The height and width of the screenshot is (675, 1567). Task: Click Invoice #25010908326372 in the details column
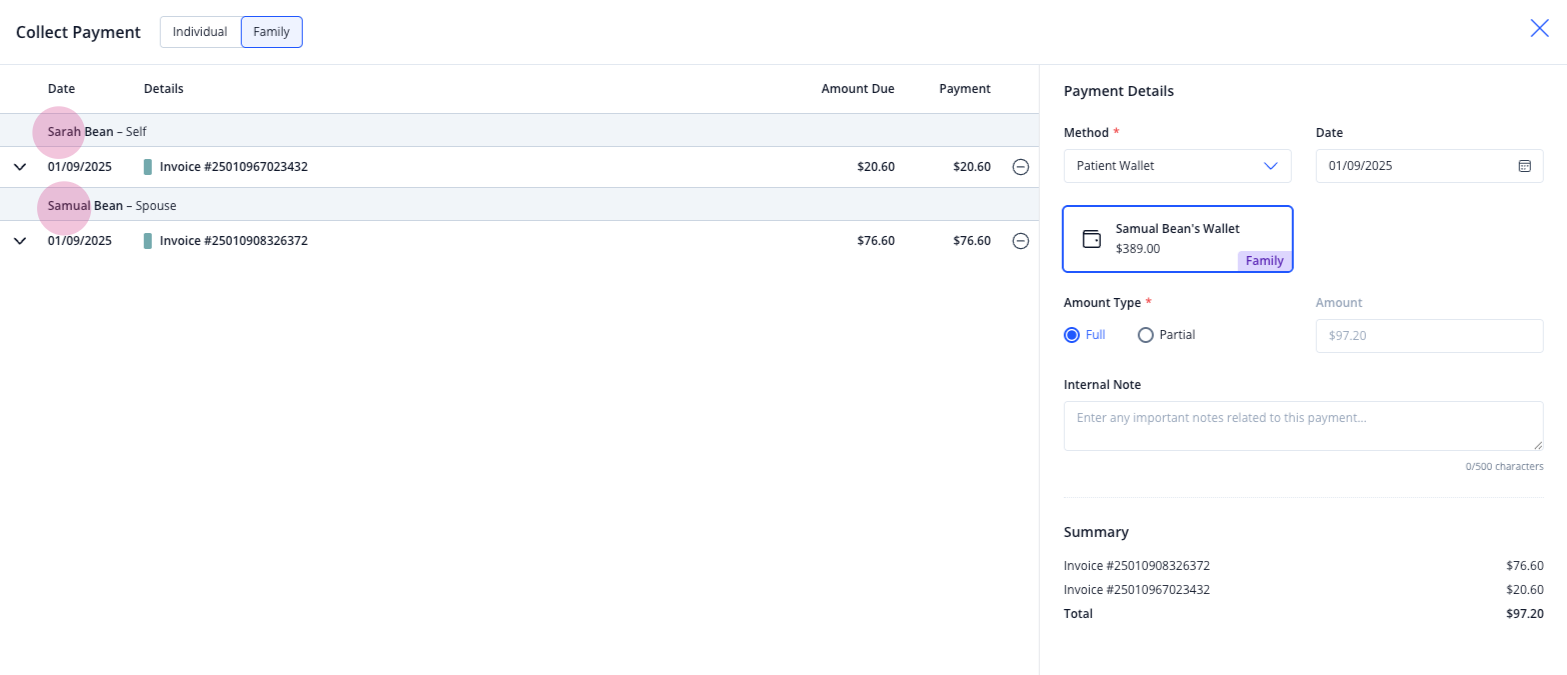point(234,241)
